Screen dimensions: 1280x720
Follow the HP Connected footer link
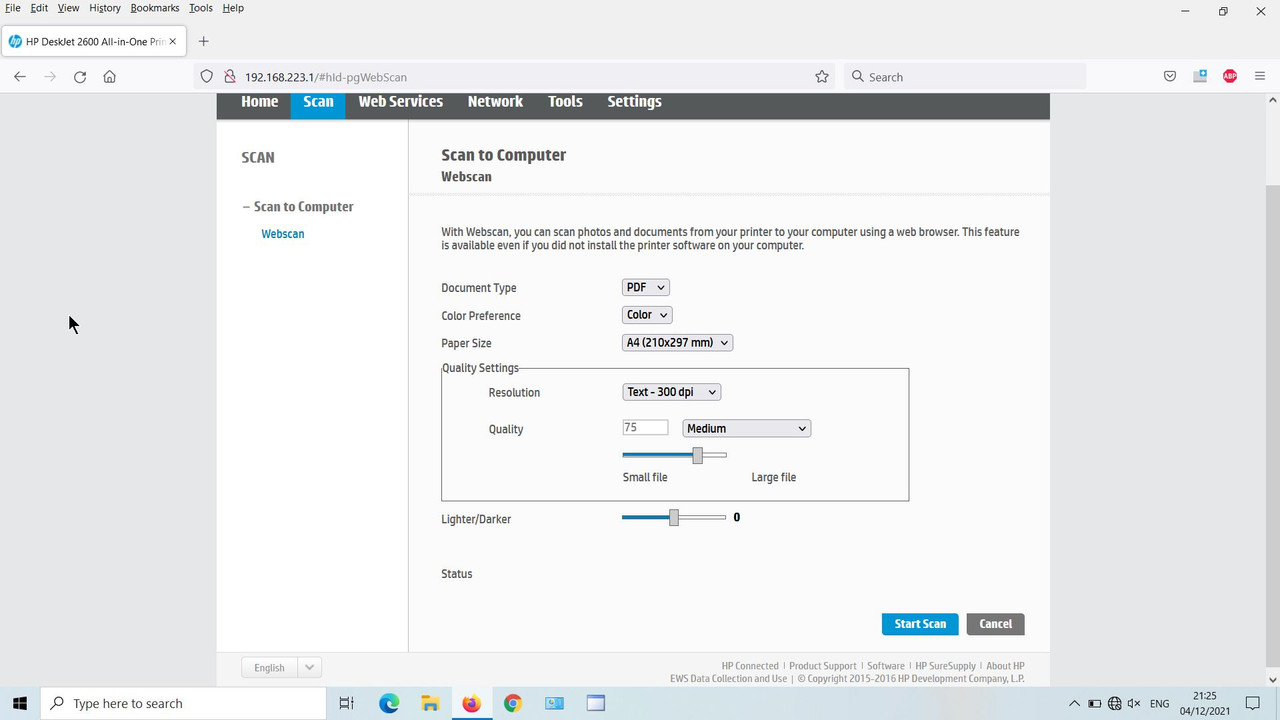tap(750, 666)
